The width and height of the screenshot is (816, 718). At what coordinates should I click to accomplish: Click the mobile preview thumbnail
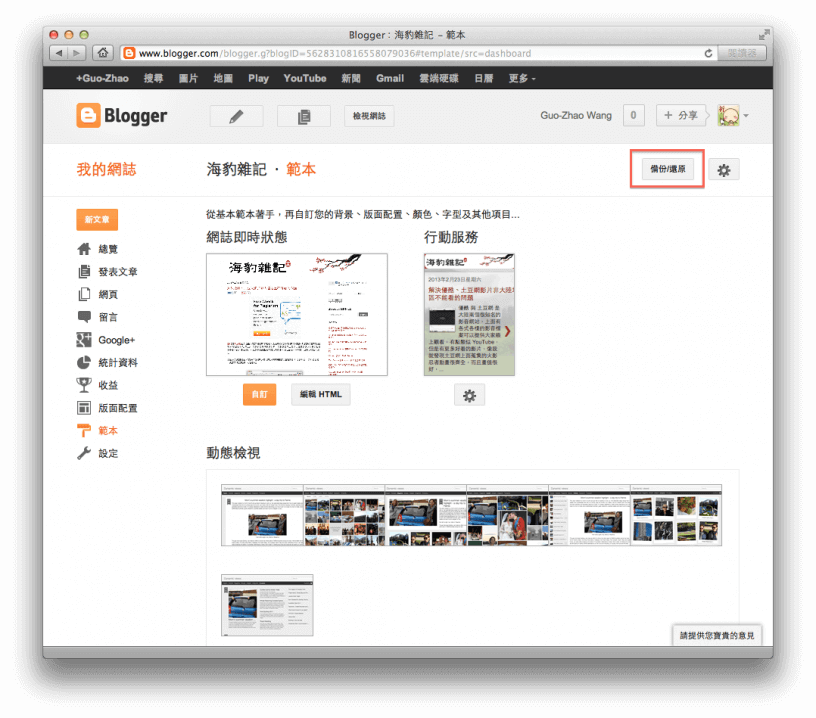pyautogui.click(x=469, y=314)
